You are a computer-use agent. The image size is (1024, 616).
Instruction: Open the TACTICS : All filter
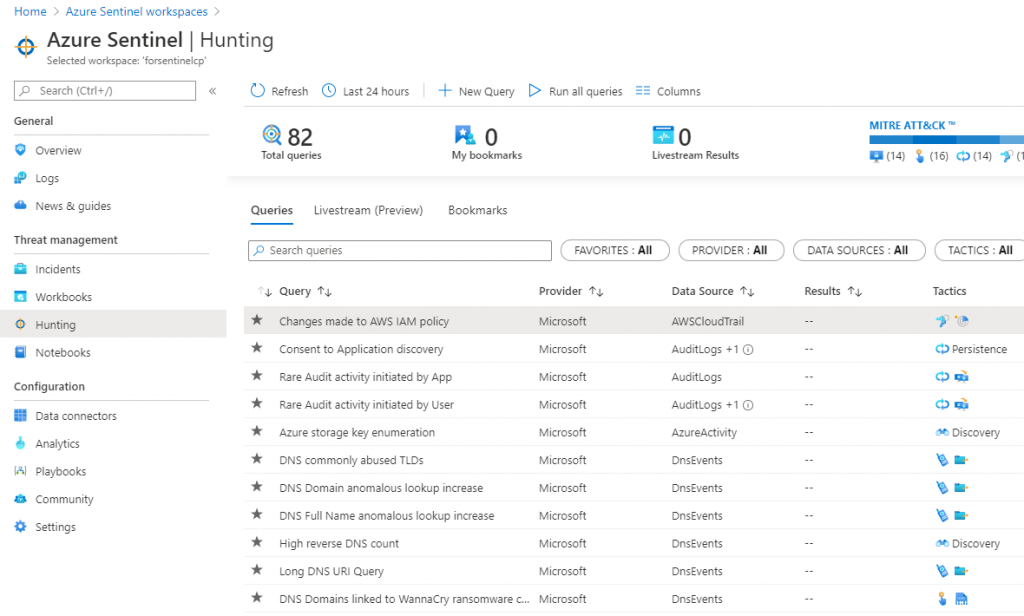pyautogui.click(x=979, y=250)
